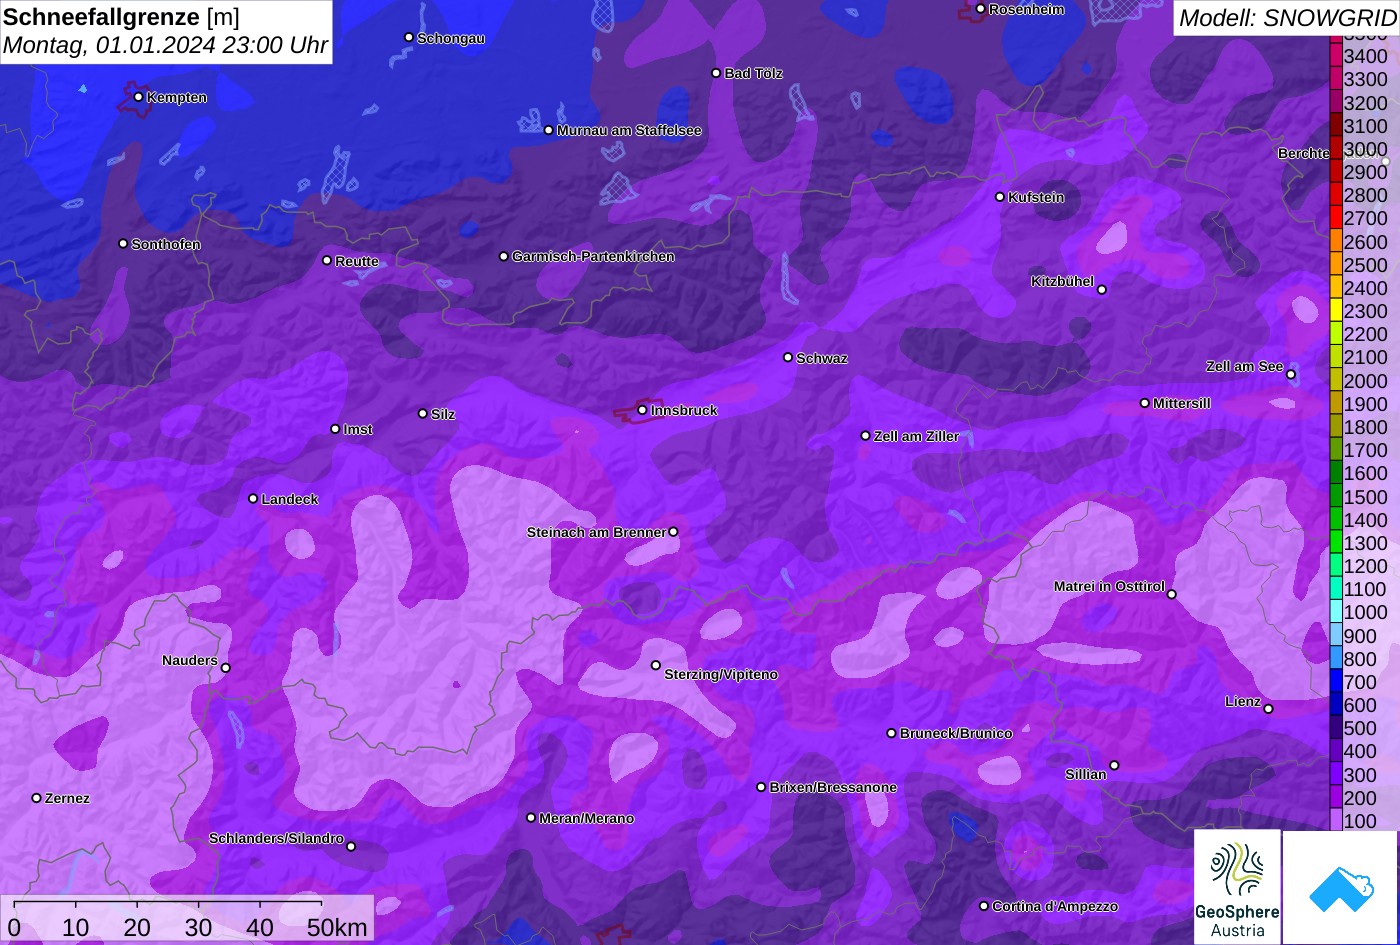The width and height of the screenshot is (1400, 945).
Task: Select the Imst marker dot
Action: point(335,429)
